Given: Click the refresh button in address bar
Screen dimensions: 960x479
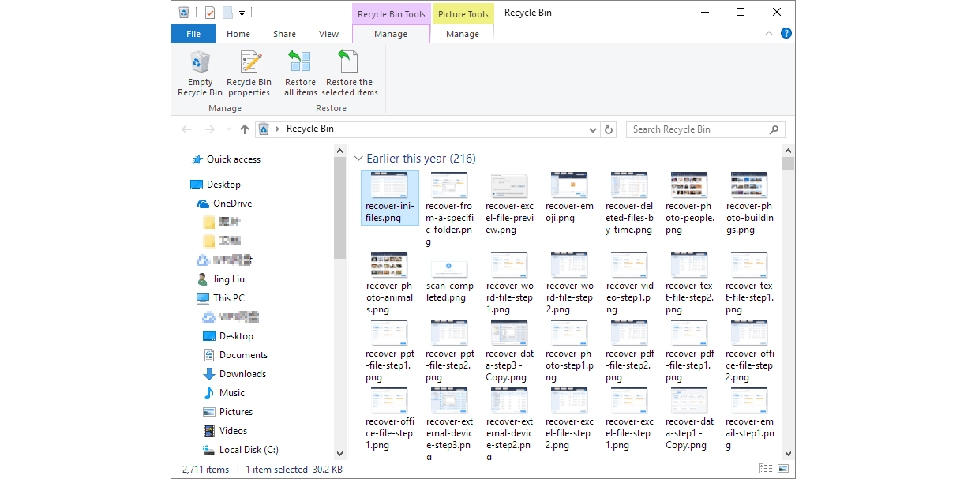Looking at the screenshot, I should pos(609,130).
